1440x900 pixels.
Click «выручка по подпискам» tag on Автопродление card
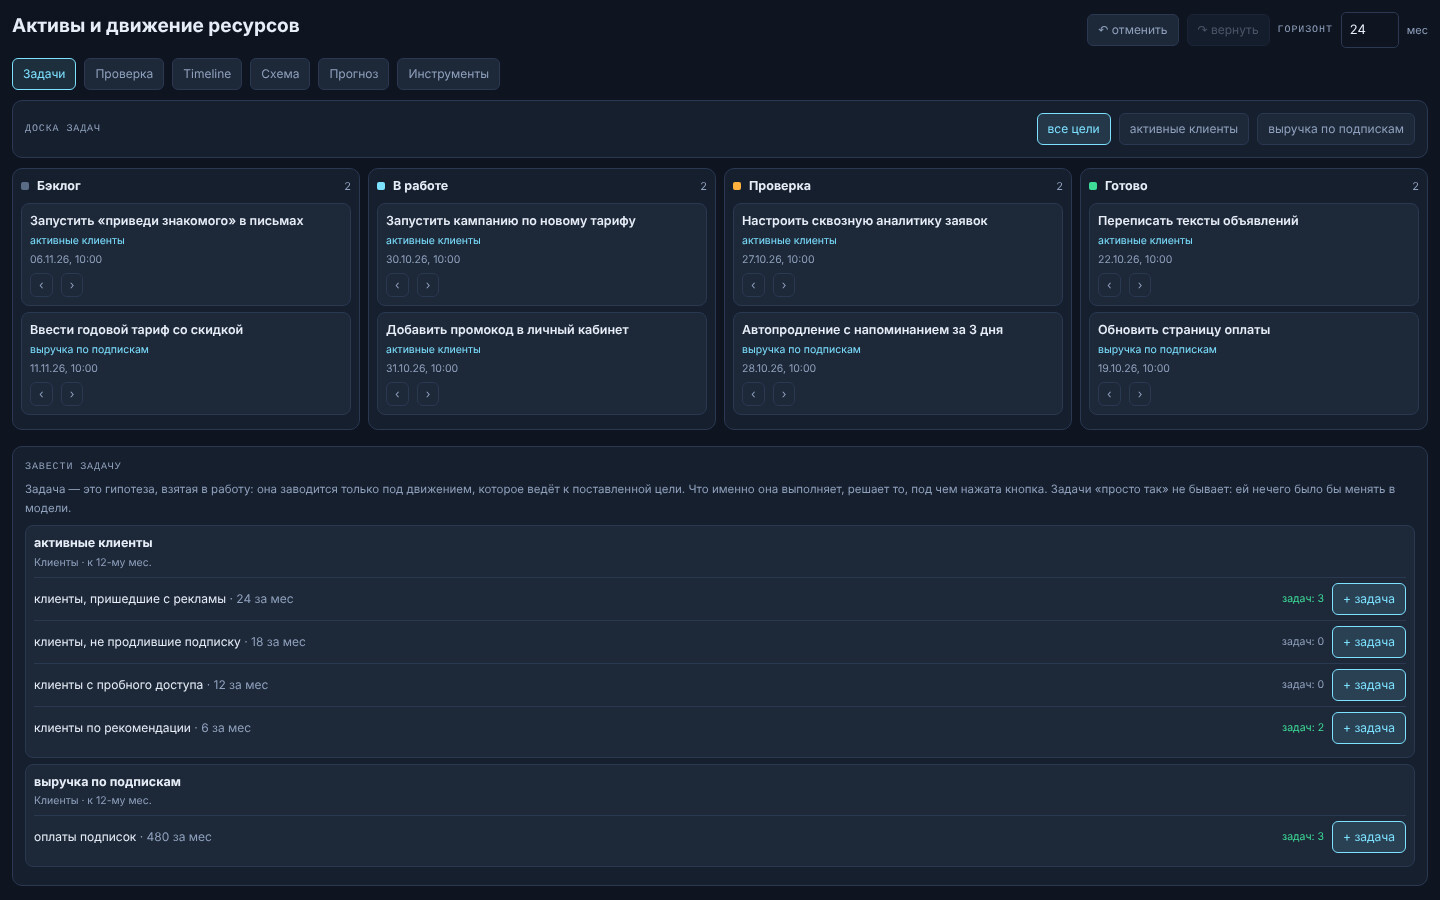801,350
